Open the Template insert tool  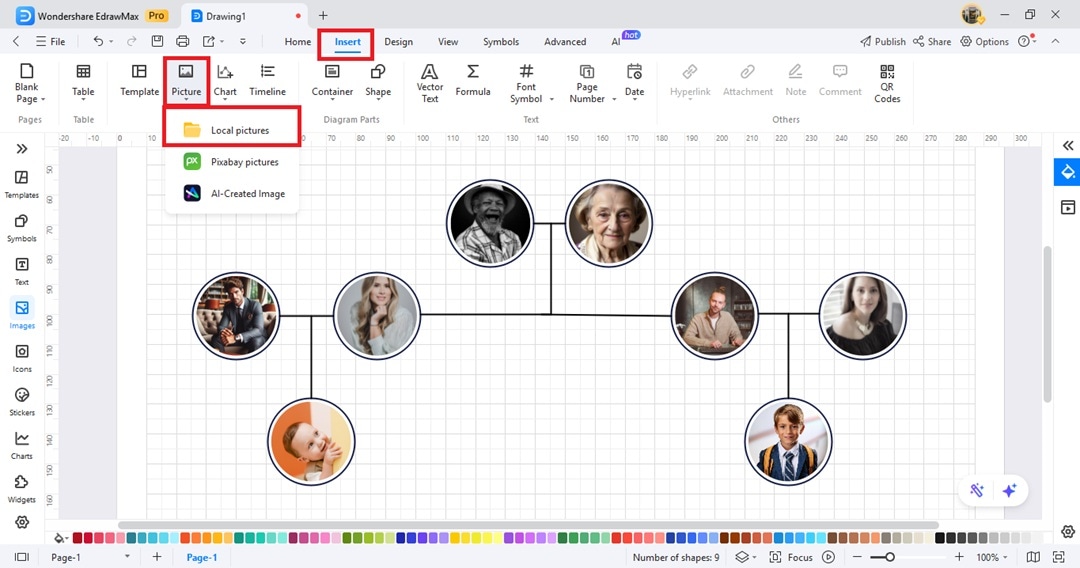pyautogui.click(x=139, y=81)
